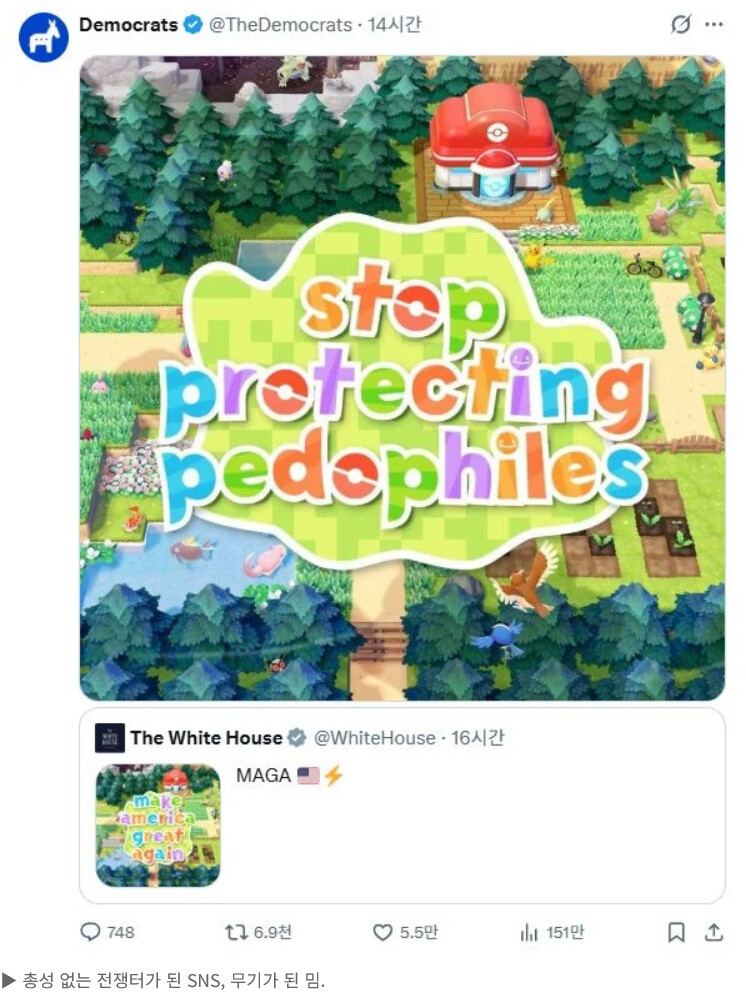Open the @WhiteHouse handle in quoted post
Screen dimensions: 746x1002
(x=374, y=738)
